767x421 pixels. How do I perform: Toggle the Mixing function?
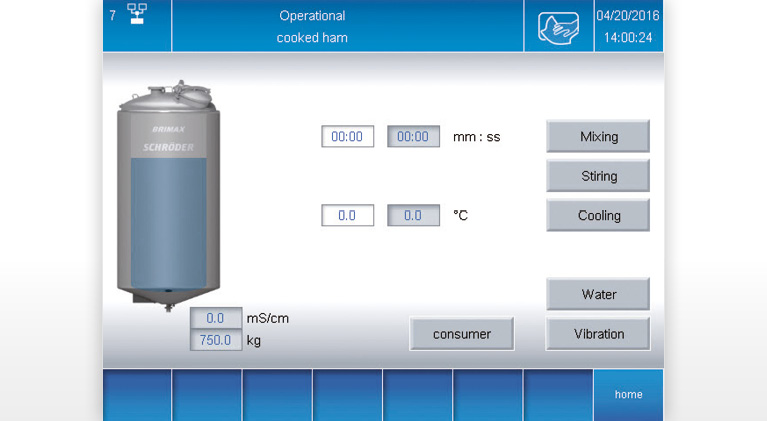point(598,136)
